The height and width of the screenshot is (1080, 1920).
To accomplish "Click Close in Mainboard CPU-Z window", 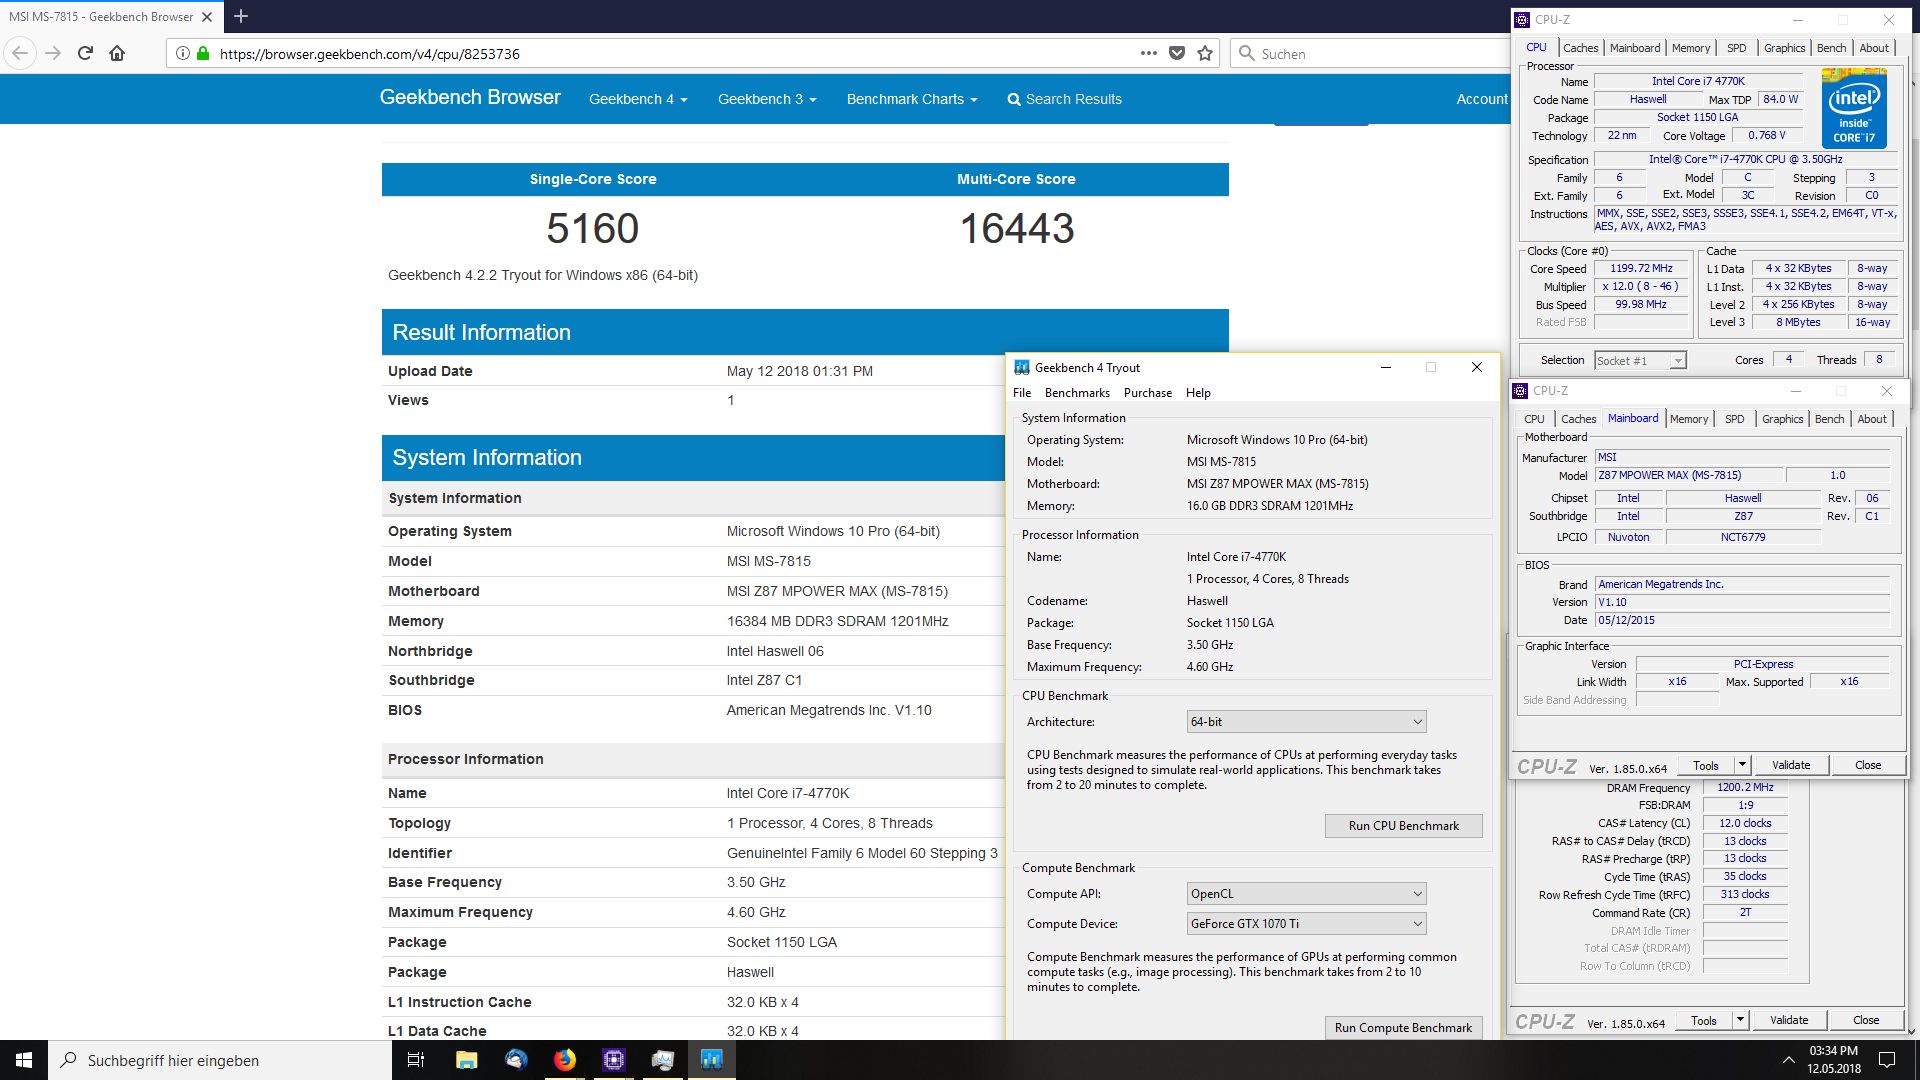I will click(x=1868, y=765).
